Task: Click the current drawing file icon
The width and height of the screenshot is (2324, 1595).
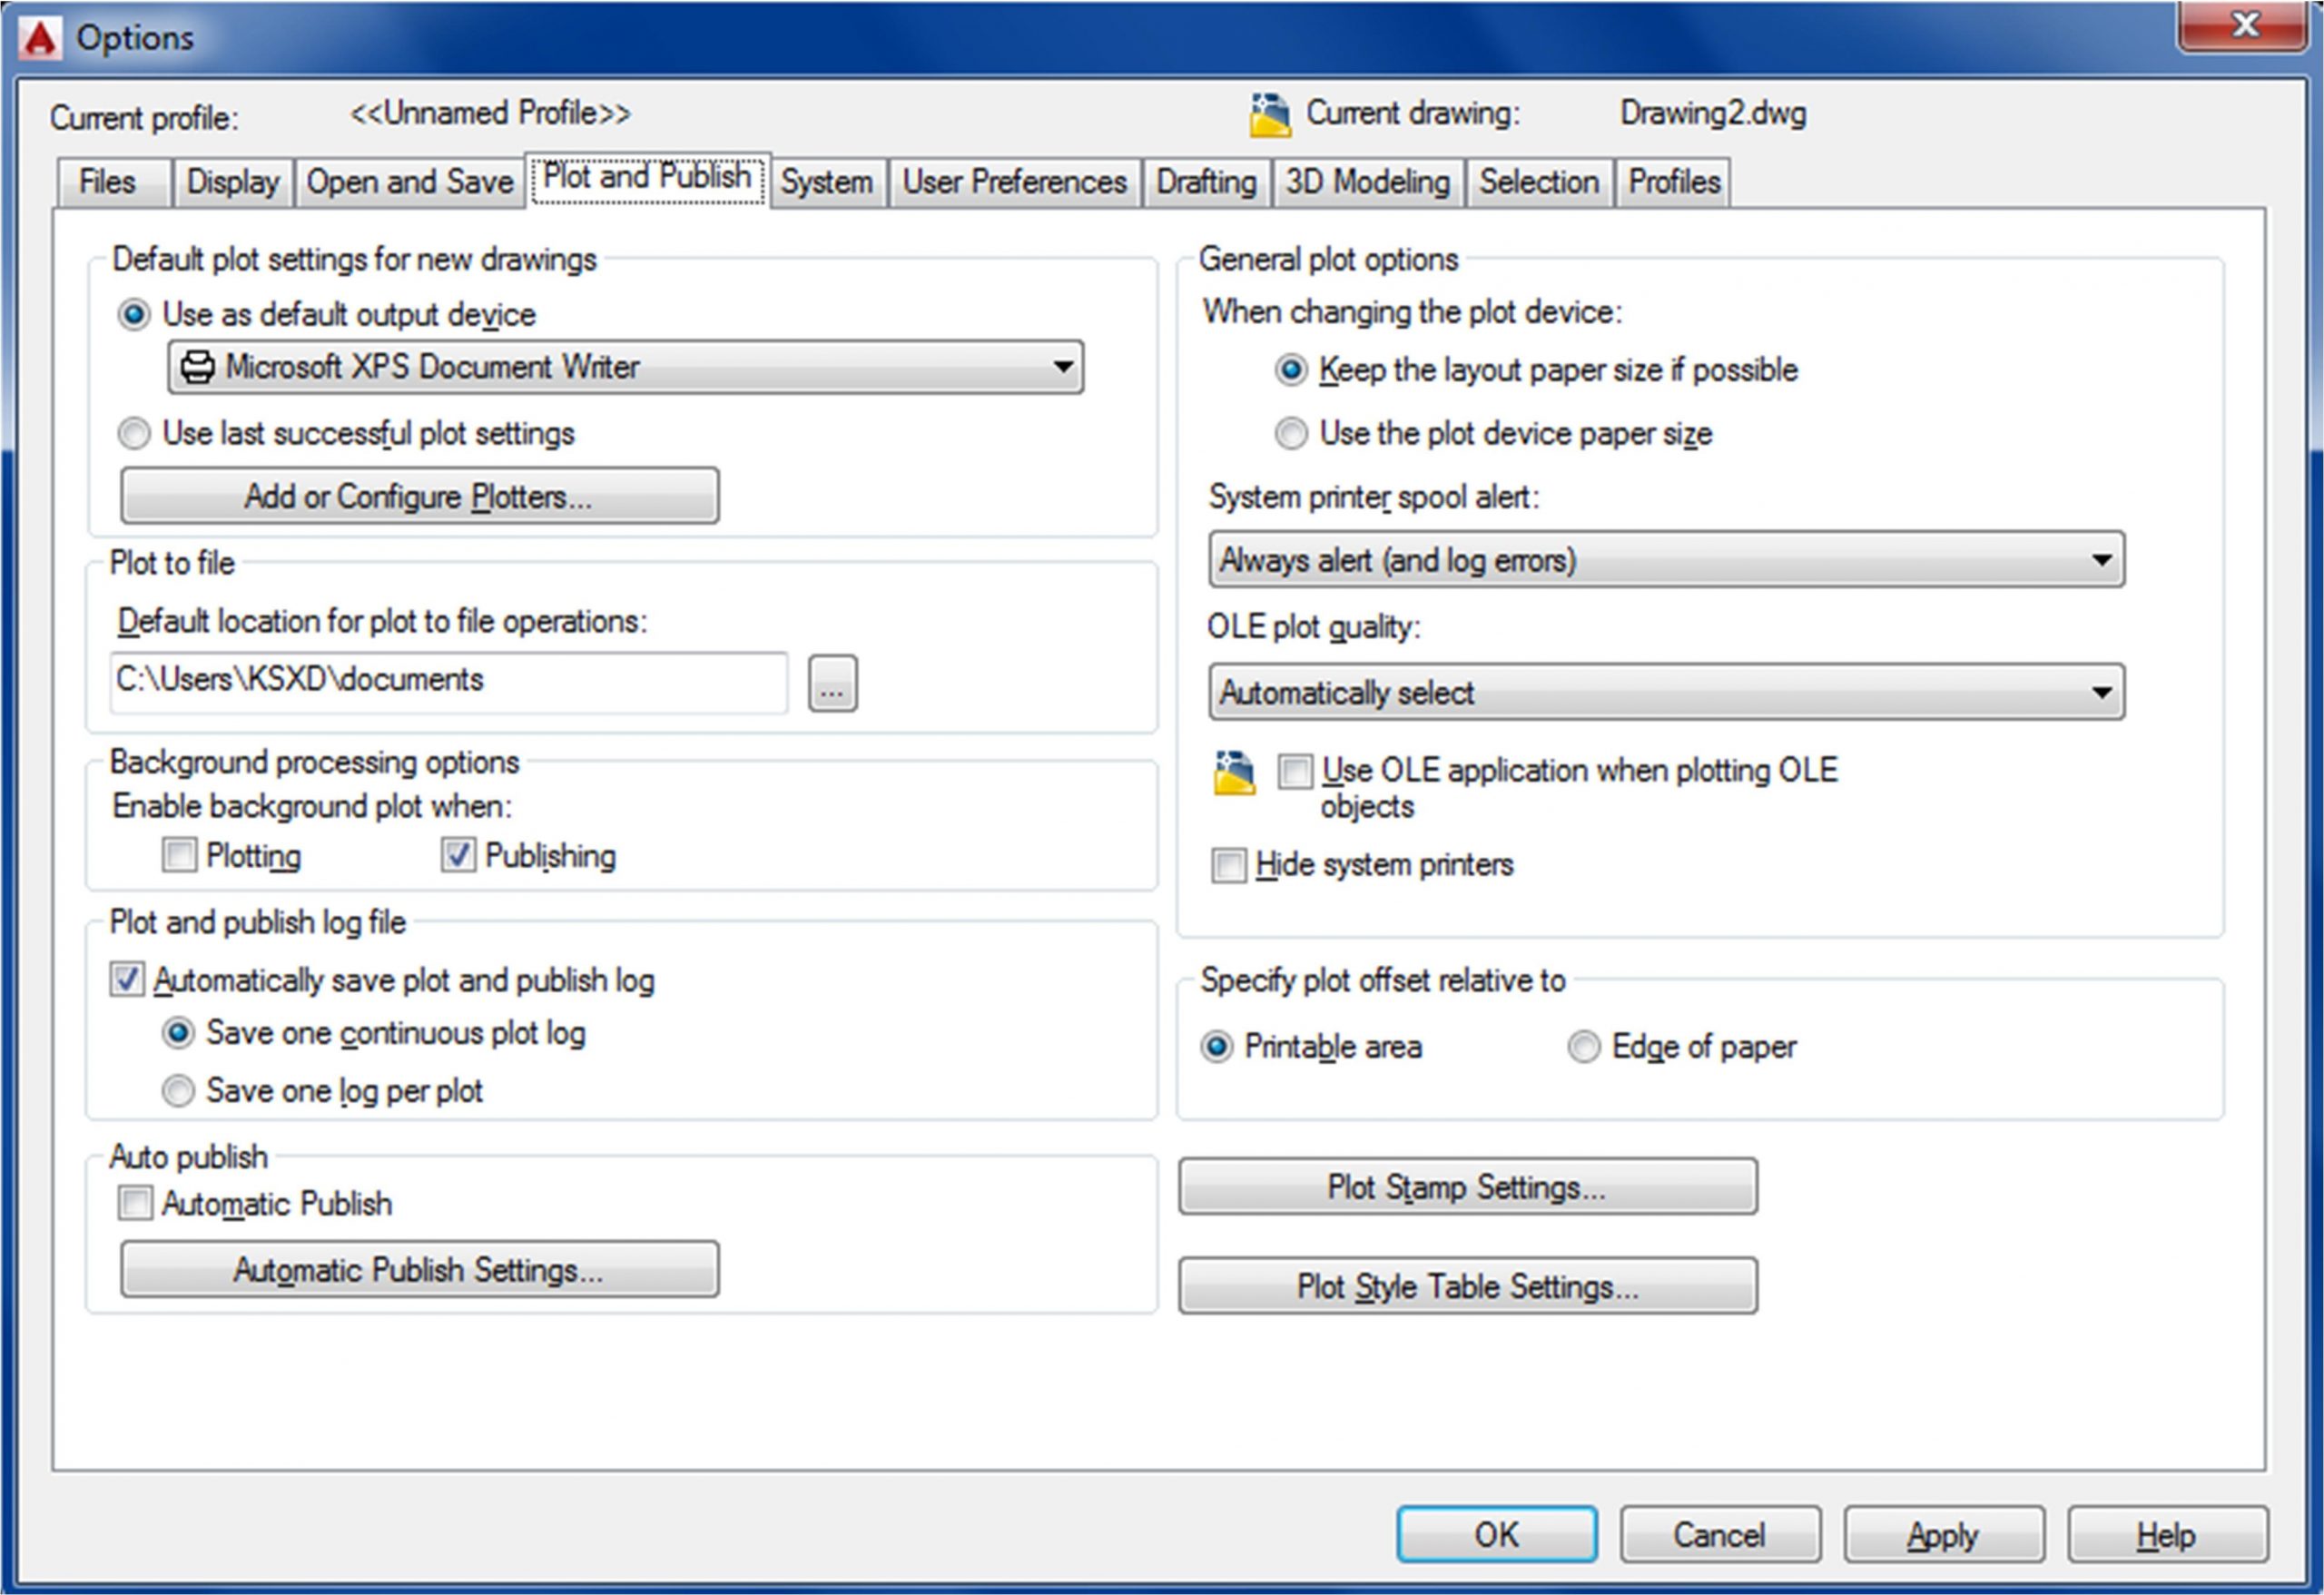Action: tap(1269, 115)
